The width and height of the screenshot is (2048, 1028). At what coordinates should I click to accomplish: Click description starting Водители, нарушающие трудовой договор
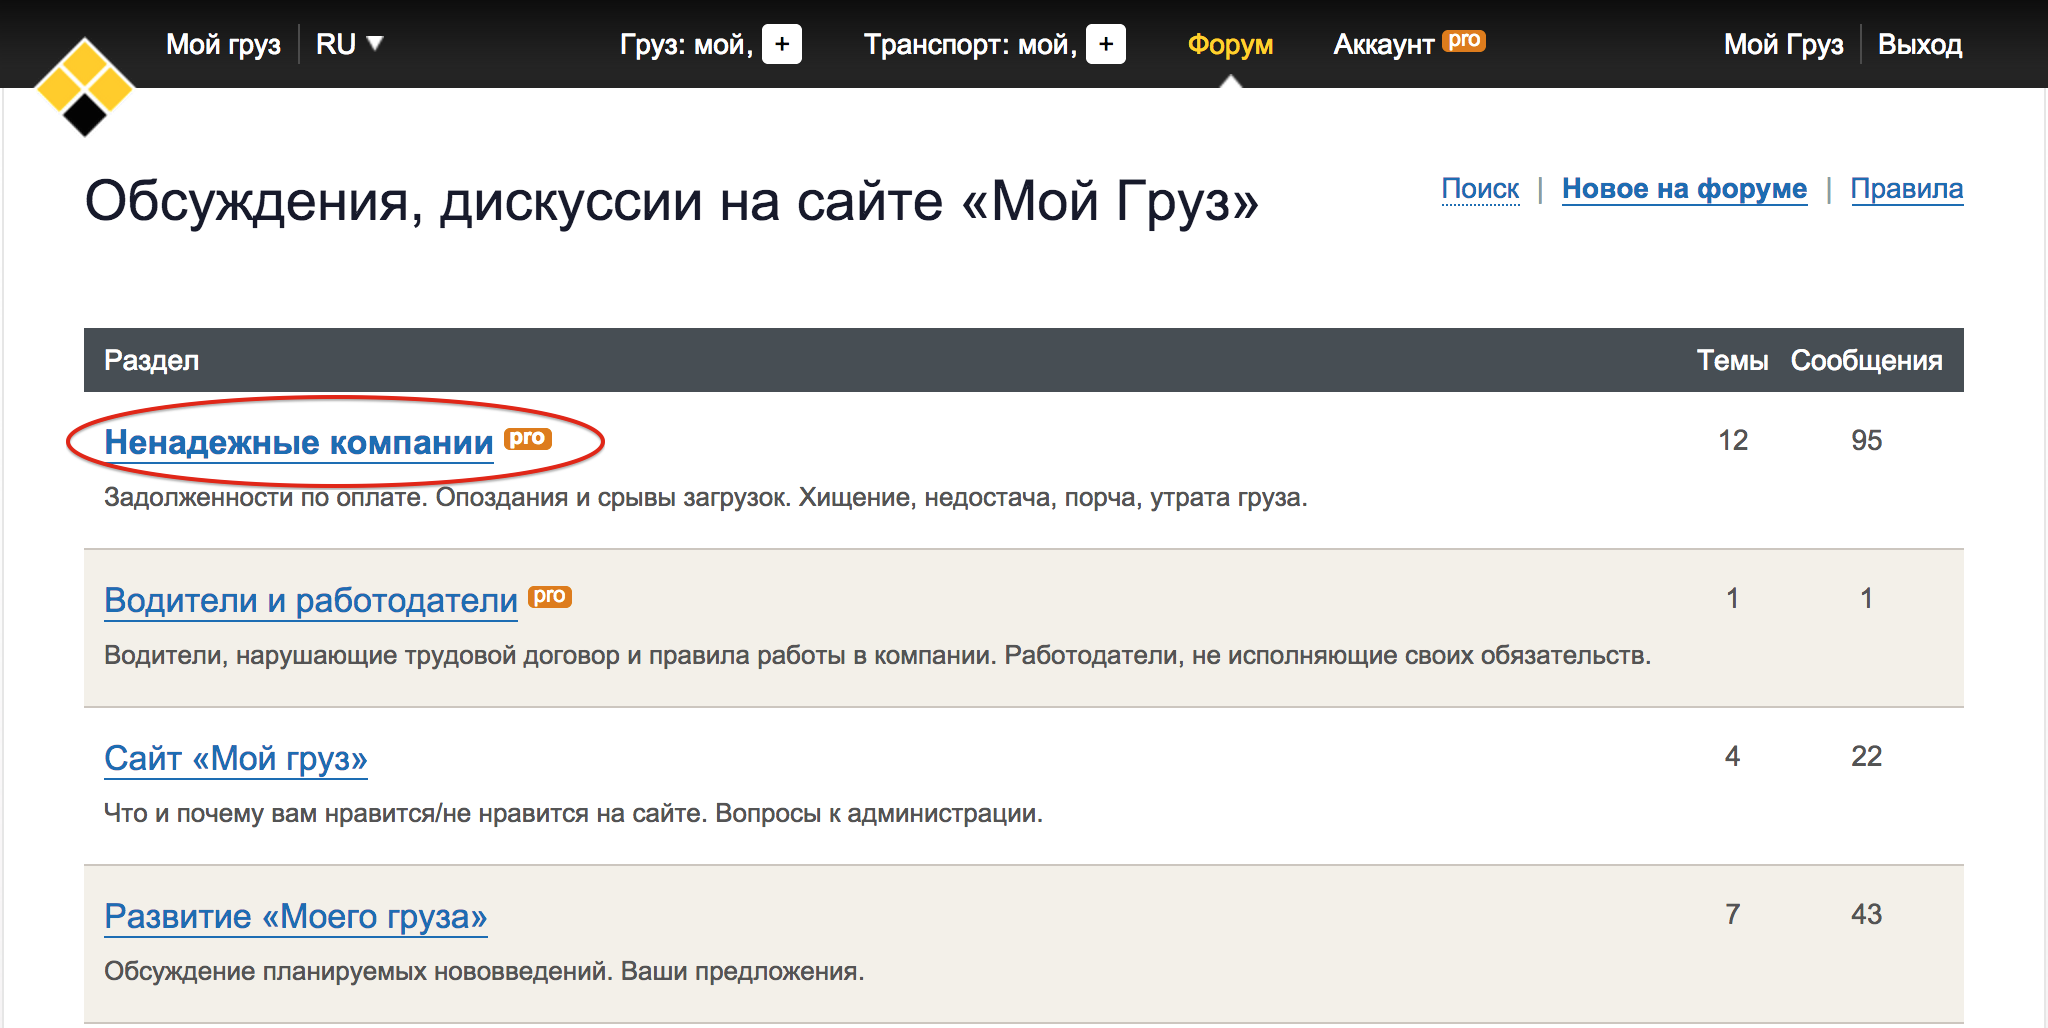878,655
